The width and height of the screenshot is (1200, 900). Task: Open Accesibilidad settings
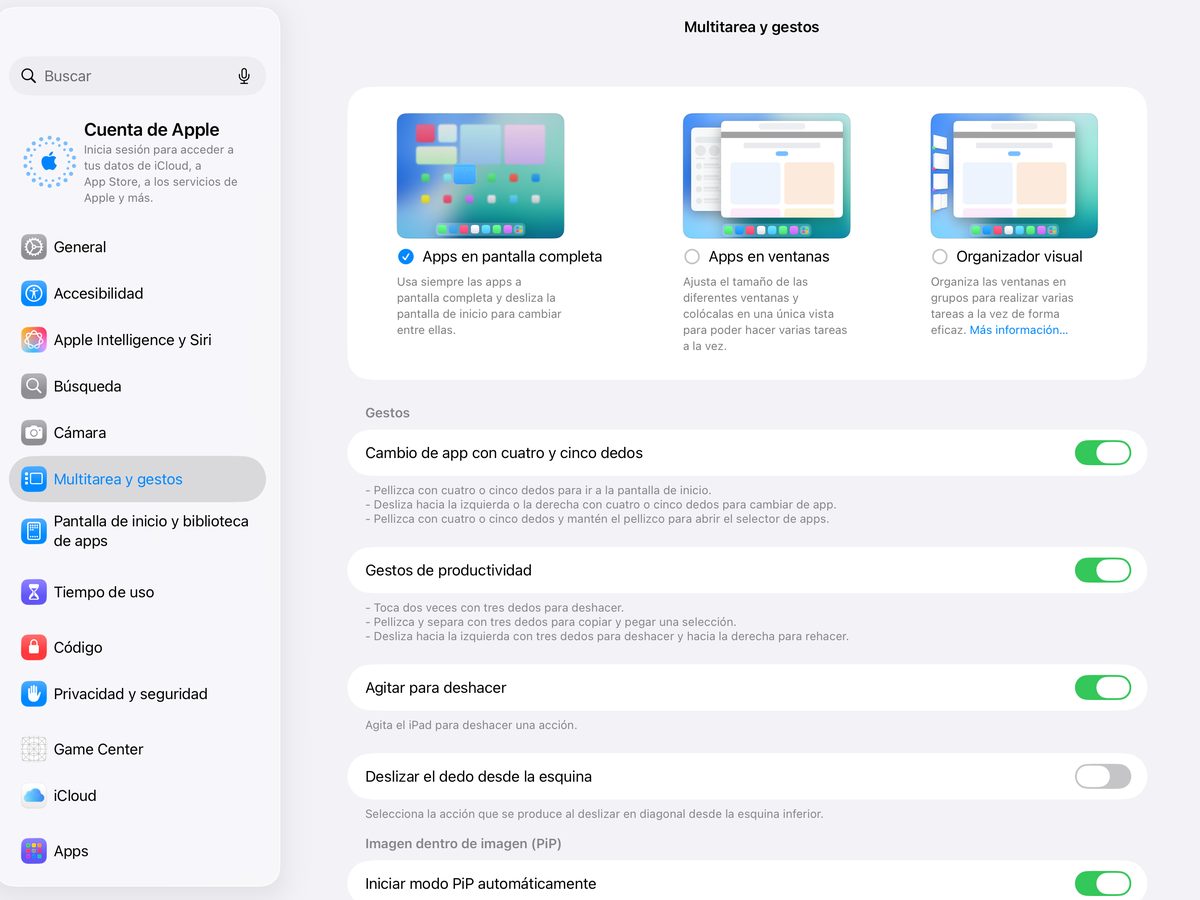point(137,293)
